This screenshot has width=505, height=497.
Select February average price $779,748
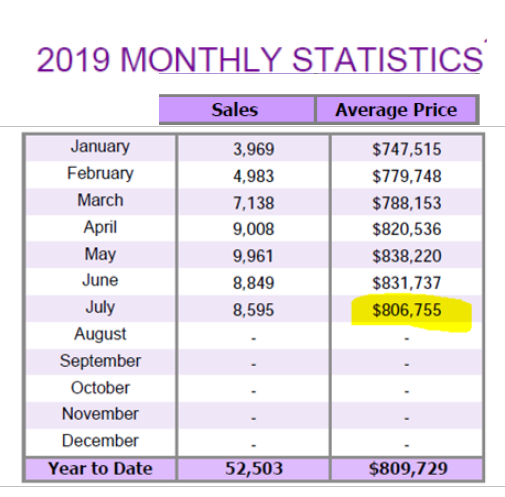pos(407,176)
